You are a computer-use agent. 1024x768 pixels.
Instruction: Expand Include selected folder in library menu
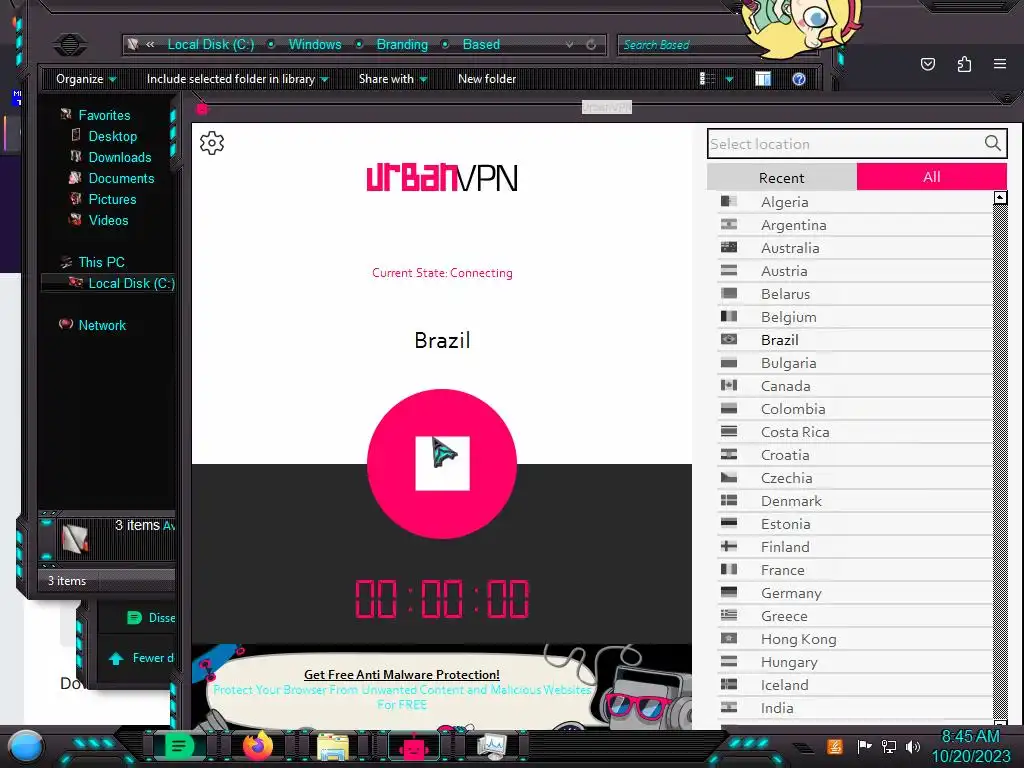point(238,79)
